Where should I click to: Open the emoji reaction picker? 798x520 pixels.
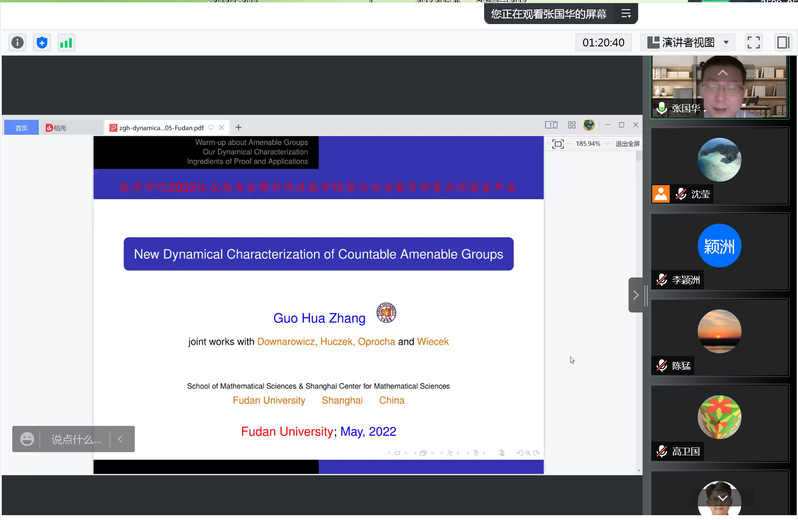click(27, 439)
